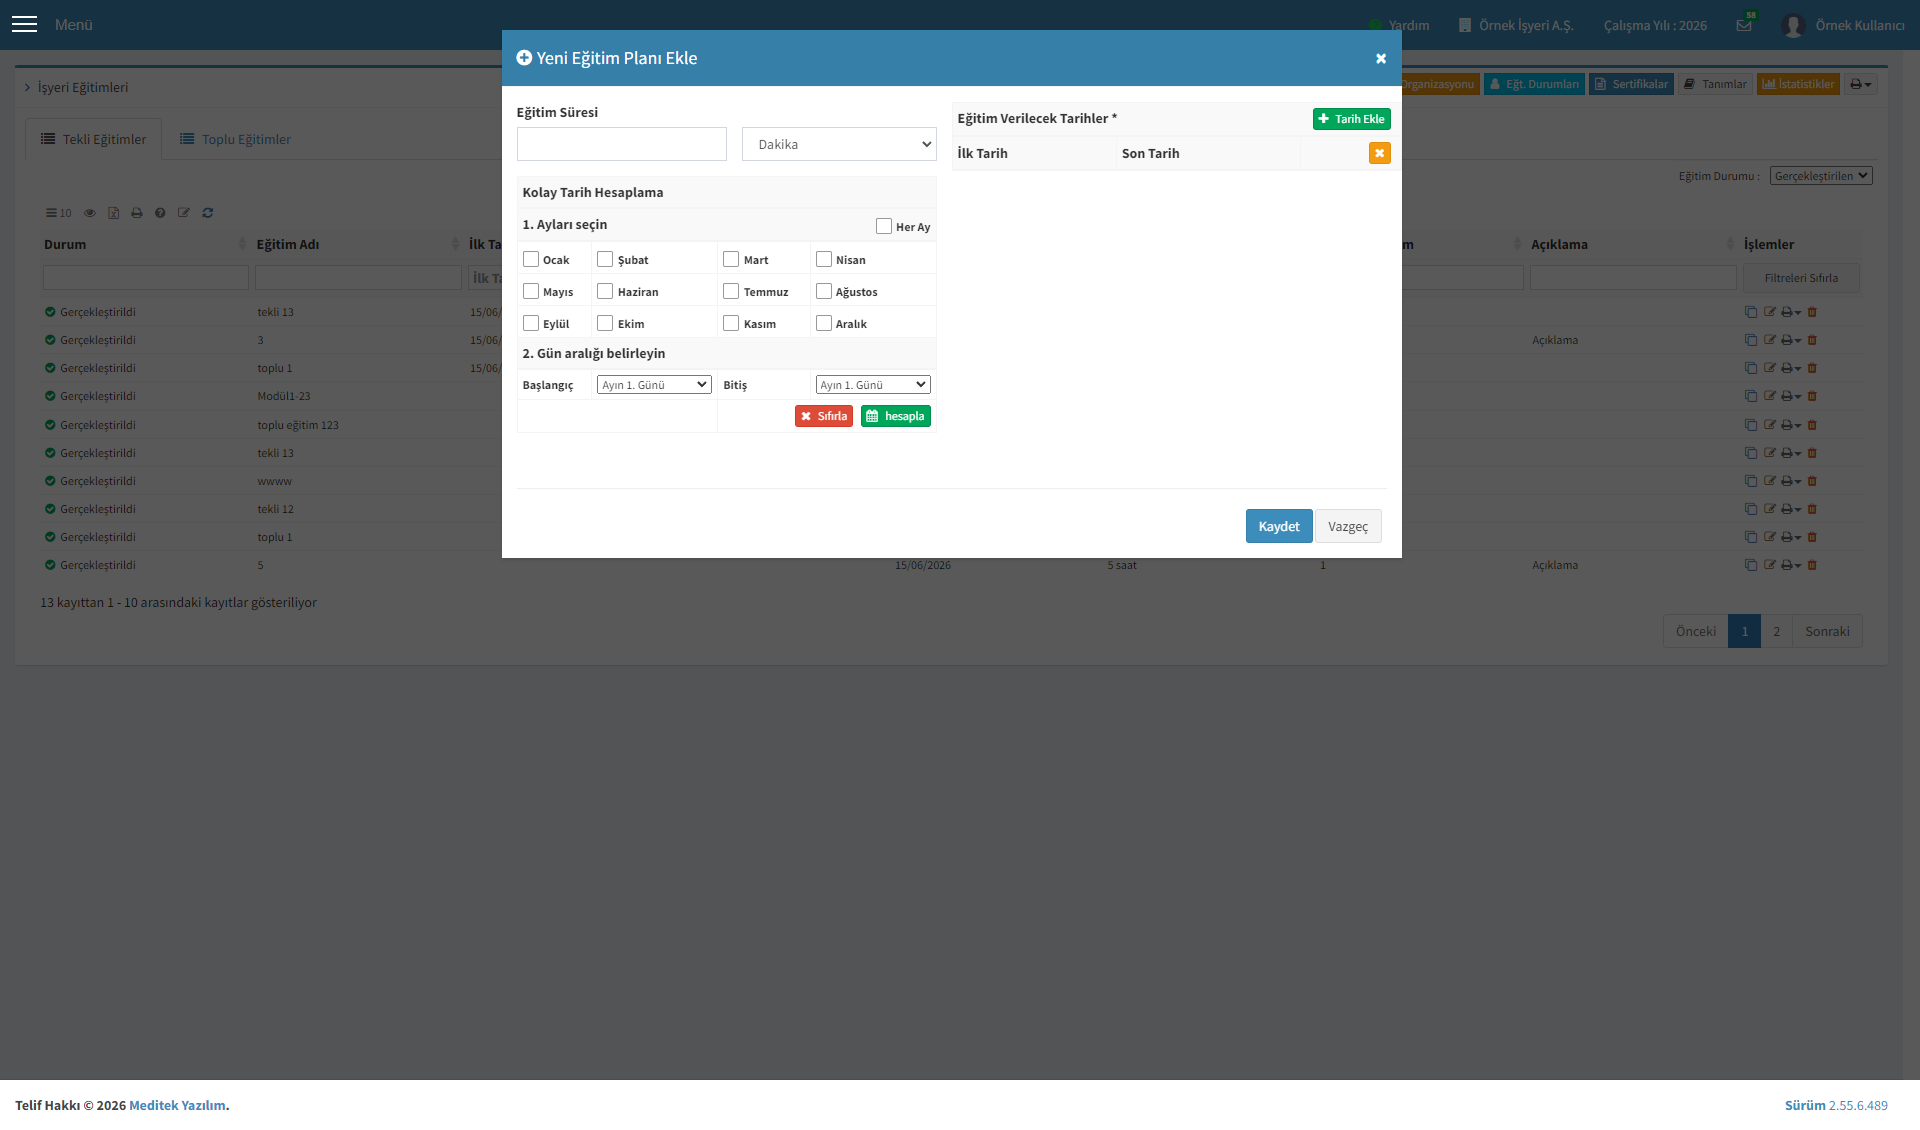This screenshot has width=1920, height=1130.
Task: Click the orange remove-date X icon
Action: click(1379, 153)
